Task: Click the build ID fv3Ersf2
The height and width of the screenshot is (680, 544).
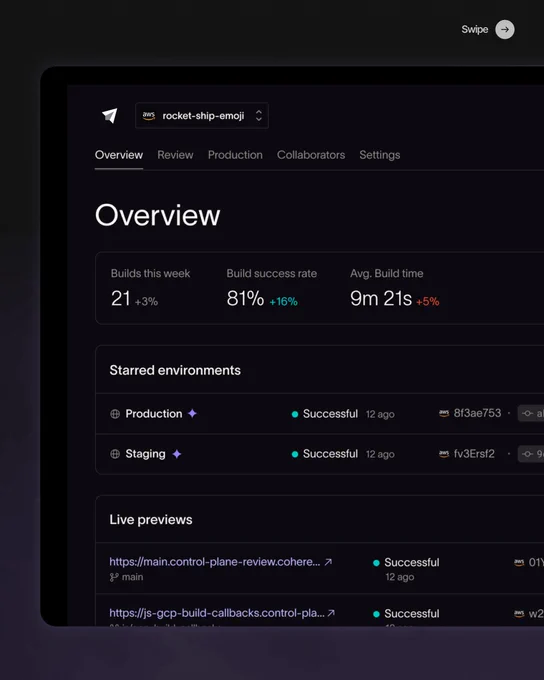Action: click(x=474, y=454)
